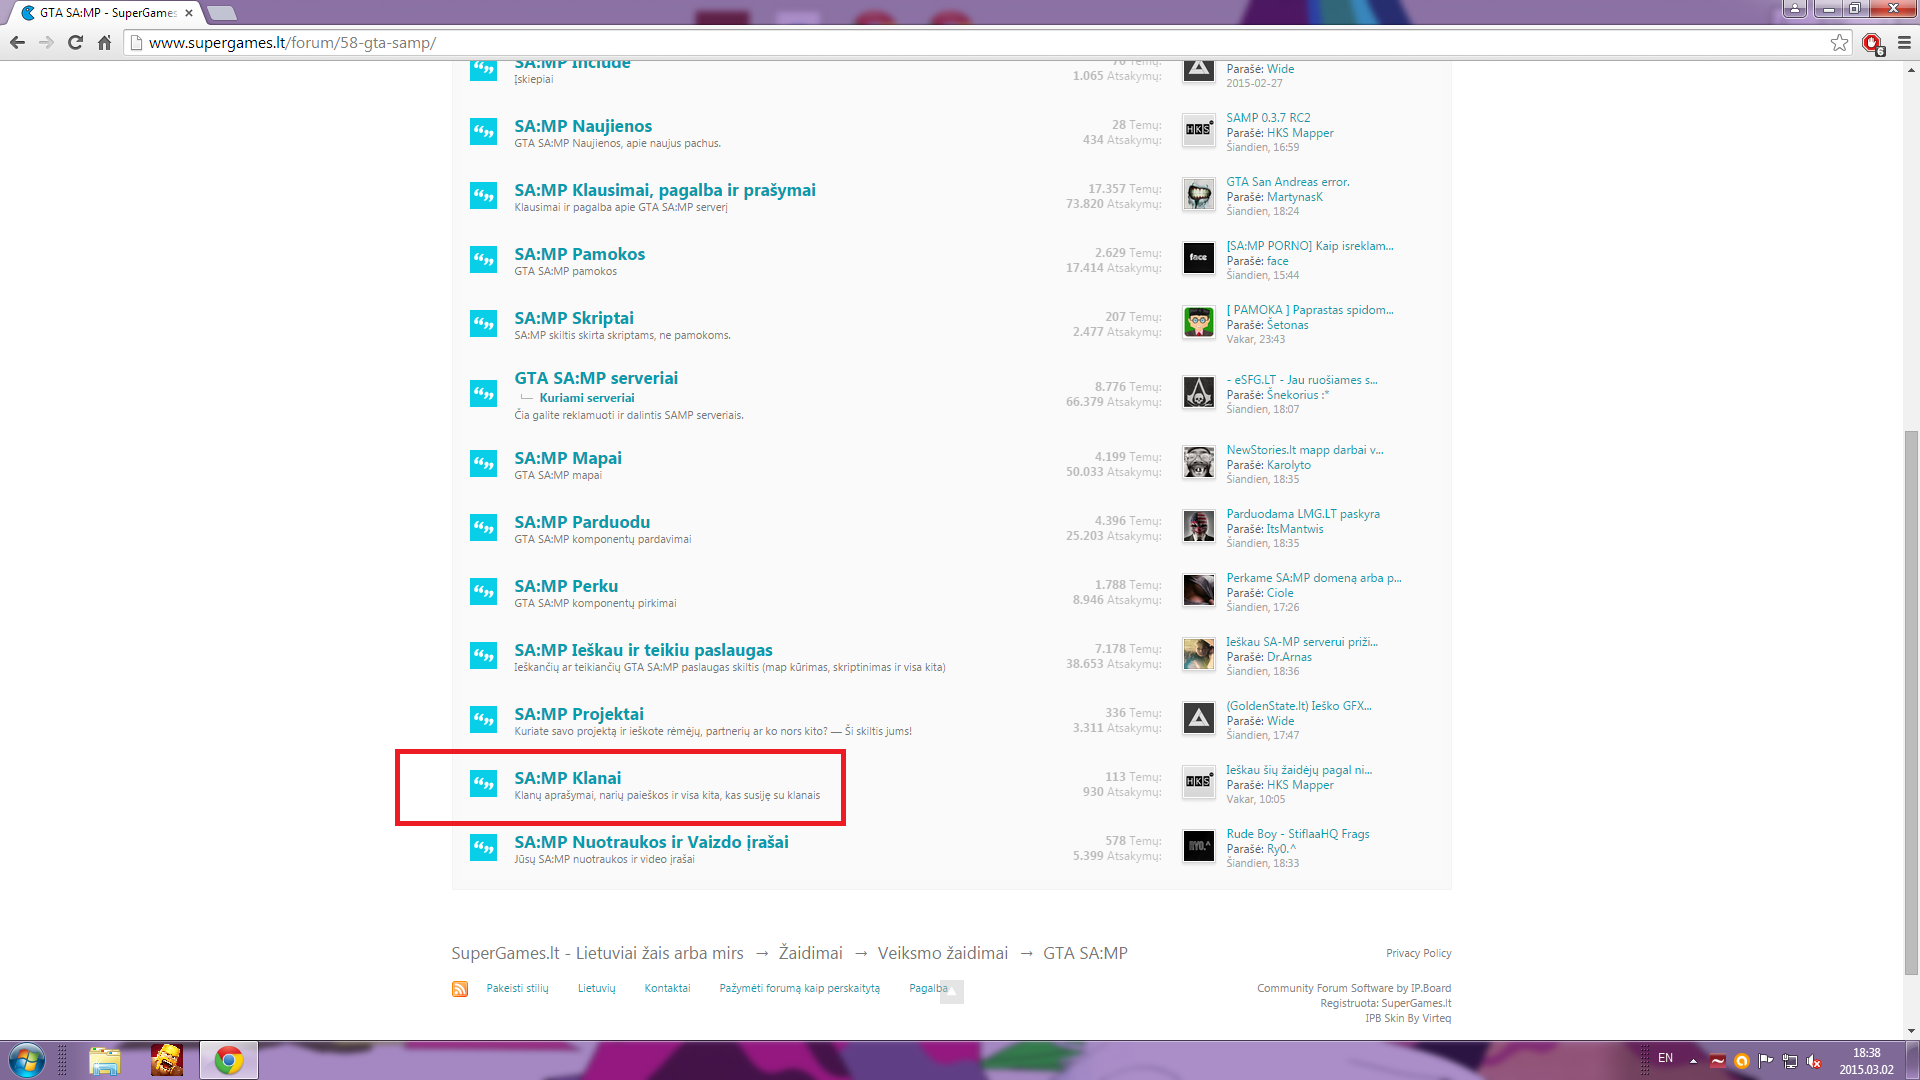
Task: Click MartynasK avatar thumbnail
Action: 1198,194
